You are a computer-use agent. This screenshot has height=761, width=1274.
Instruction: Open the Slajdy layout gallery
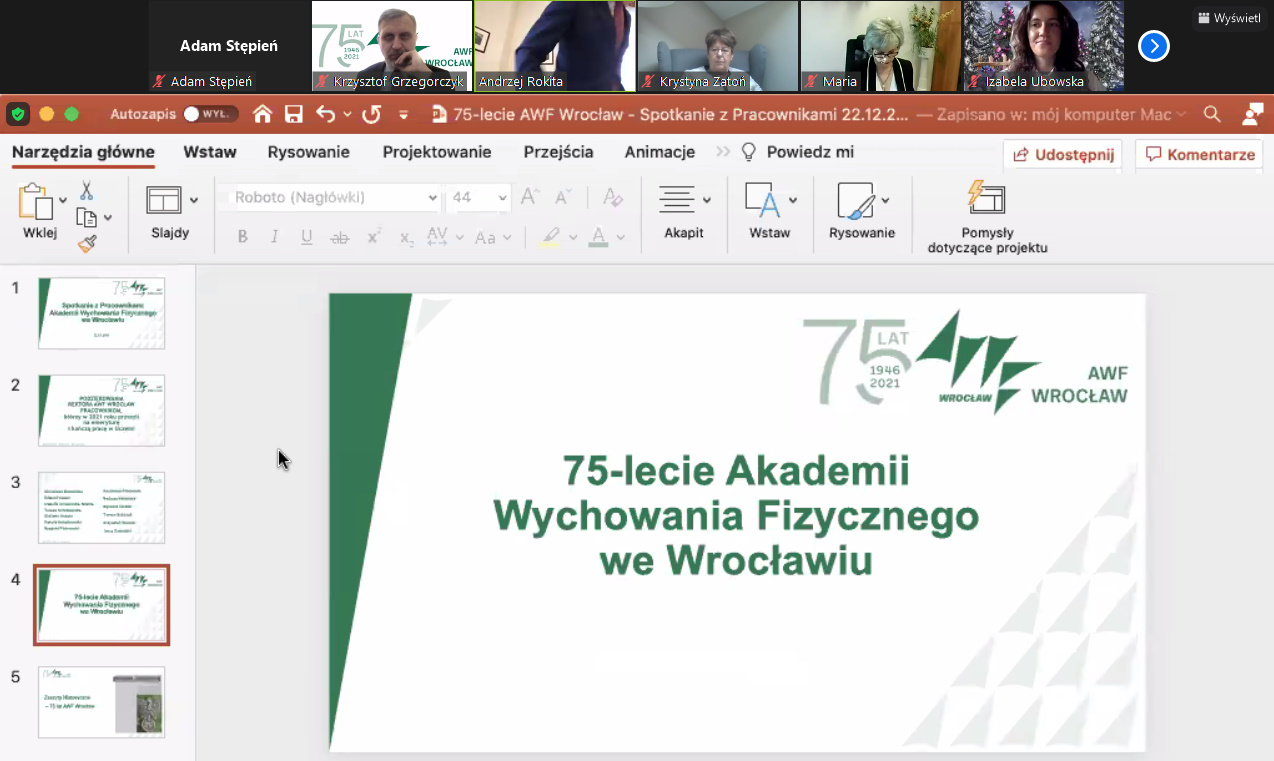[x=164, y=200]
